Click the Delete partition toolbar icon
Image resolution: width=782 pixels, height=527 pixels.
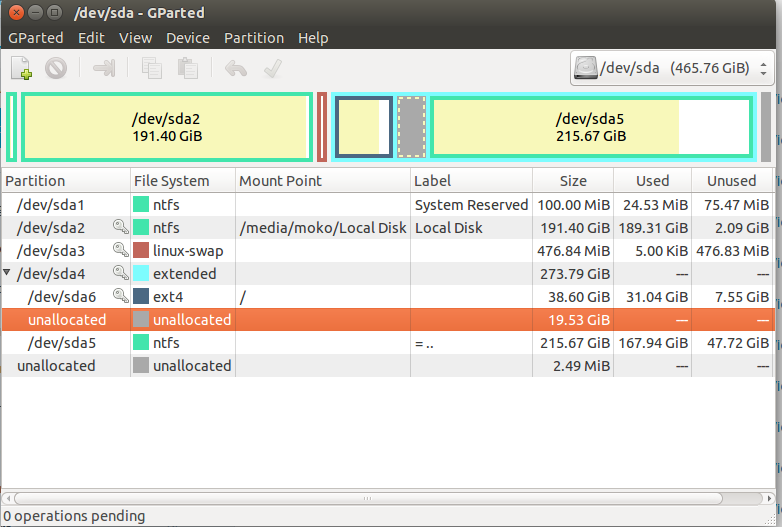(x=56, y=68)
